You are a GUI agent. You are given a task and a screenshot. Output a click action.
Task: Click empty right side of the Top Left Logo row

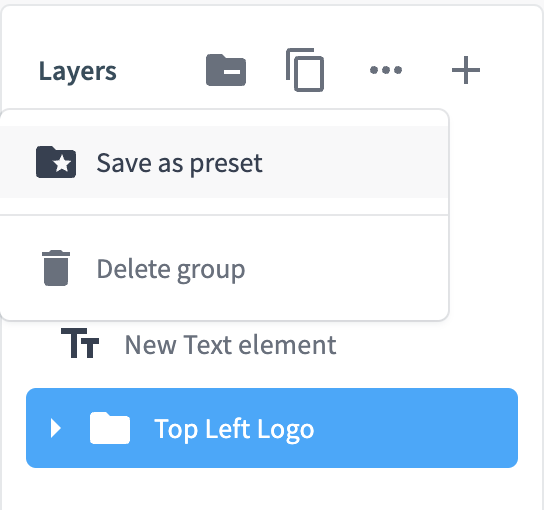[x=416, y=428]
